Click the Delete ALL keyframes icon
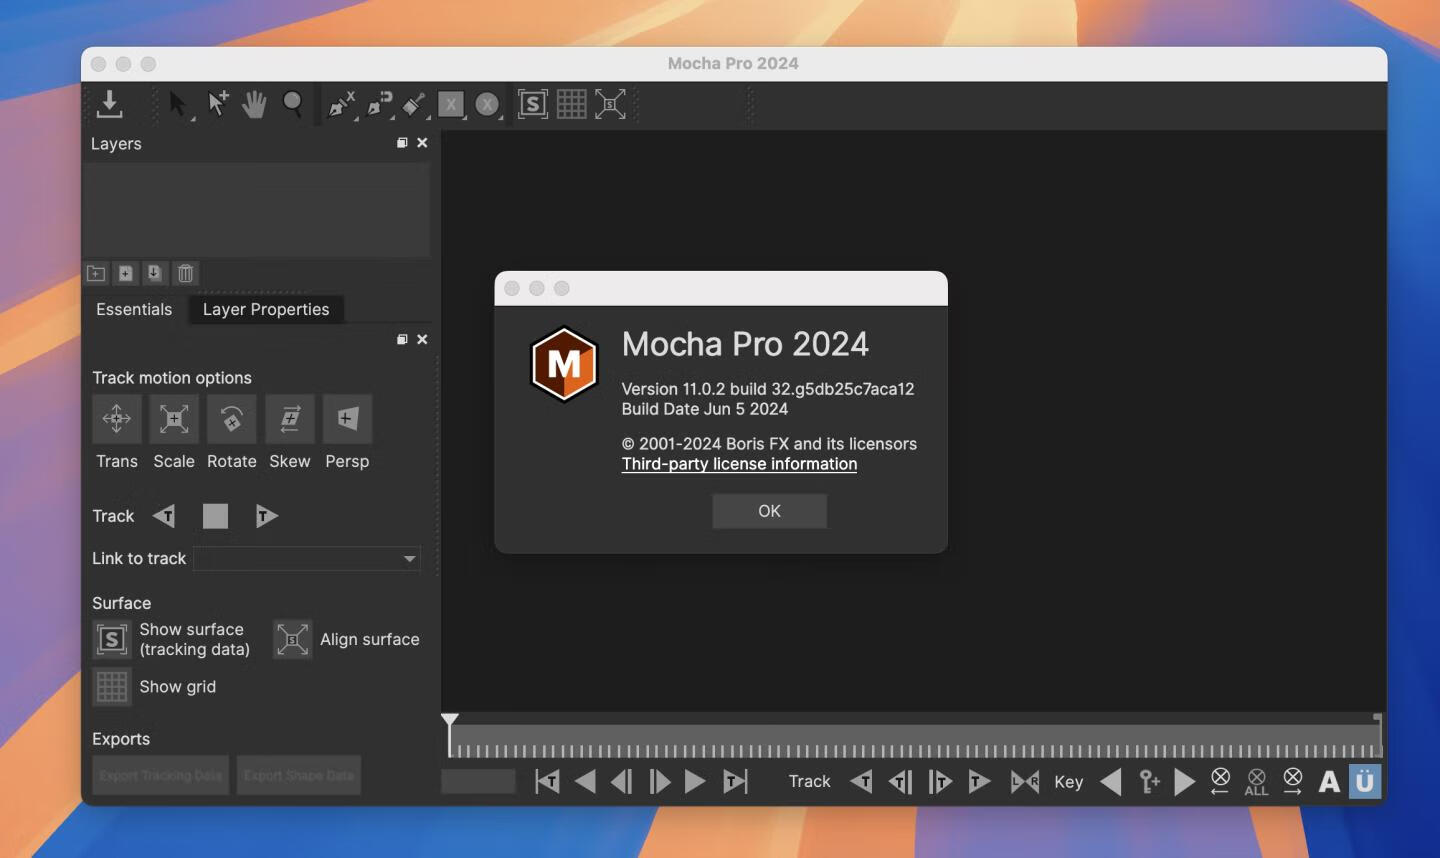This screenshot has height=858, width=1440. click(1257, 781)
